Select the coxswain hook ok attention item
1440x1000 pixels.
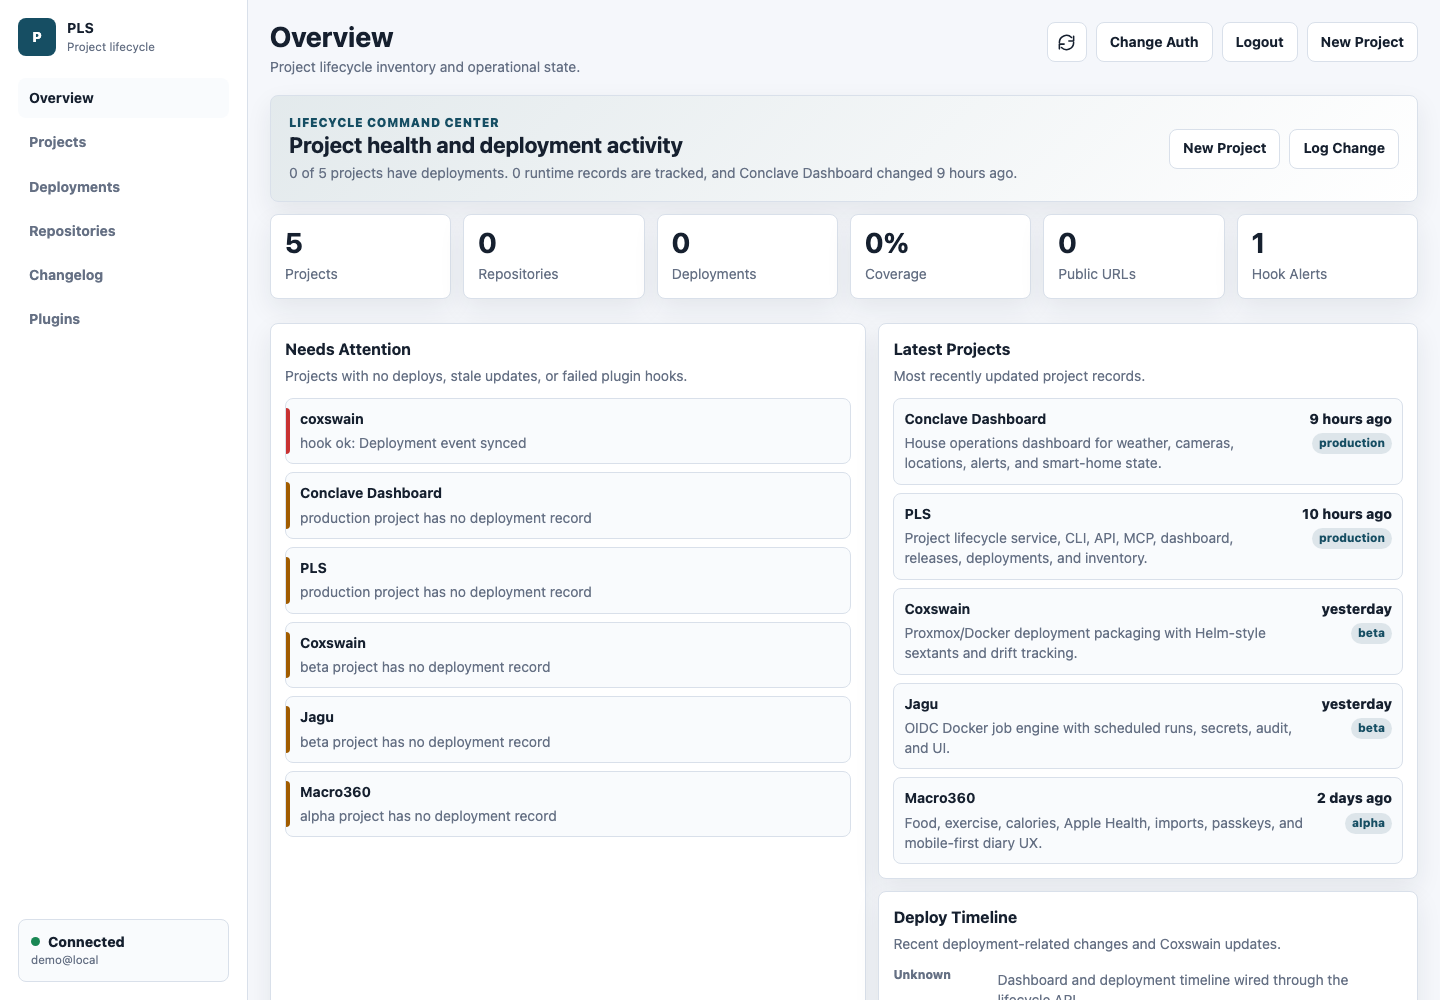[x=568, y=431]
